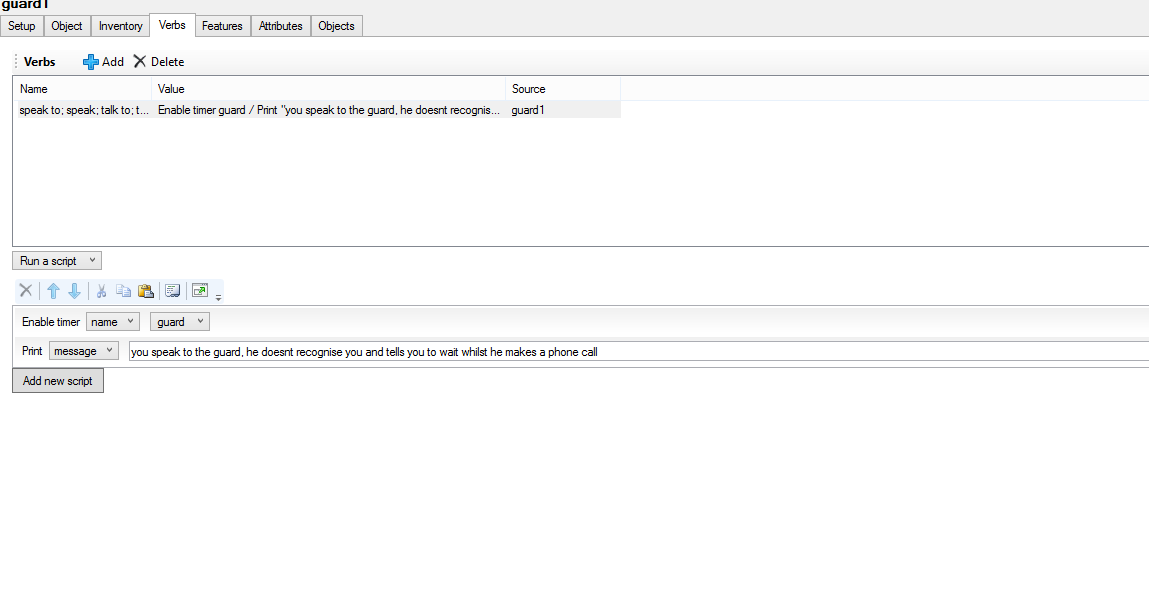Go to the Inventory tab
Viewport: 1149px width, 590px height.
(x=120, y=26)
